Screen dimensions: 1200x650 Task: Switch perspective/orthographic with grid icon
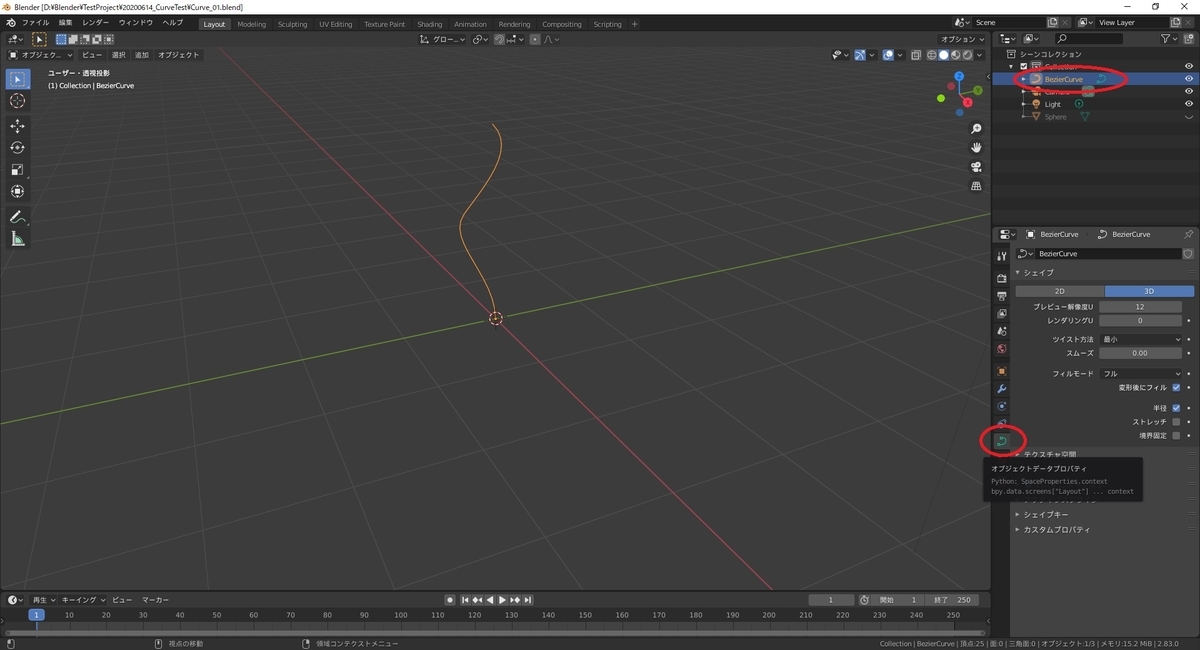[x=976, y=186]
